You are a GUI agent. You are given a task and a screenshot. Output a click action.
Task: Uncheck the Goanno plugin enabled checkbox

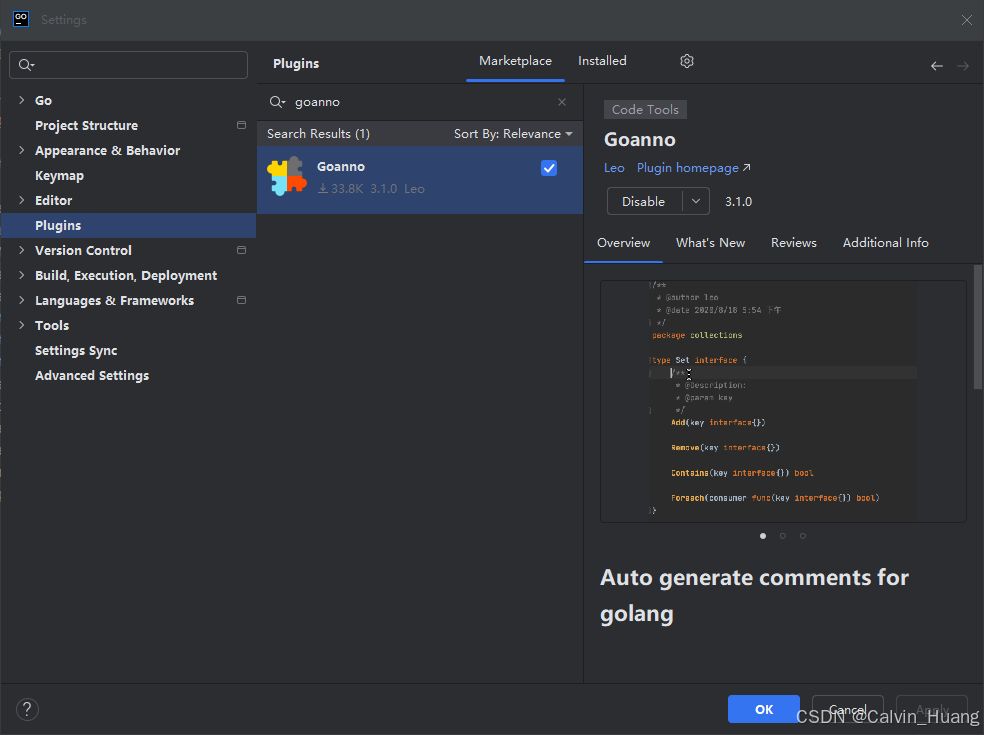(x=548, y=168)
